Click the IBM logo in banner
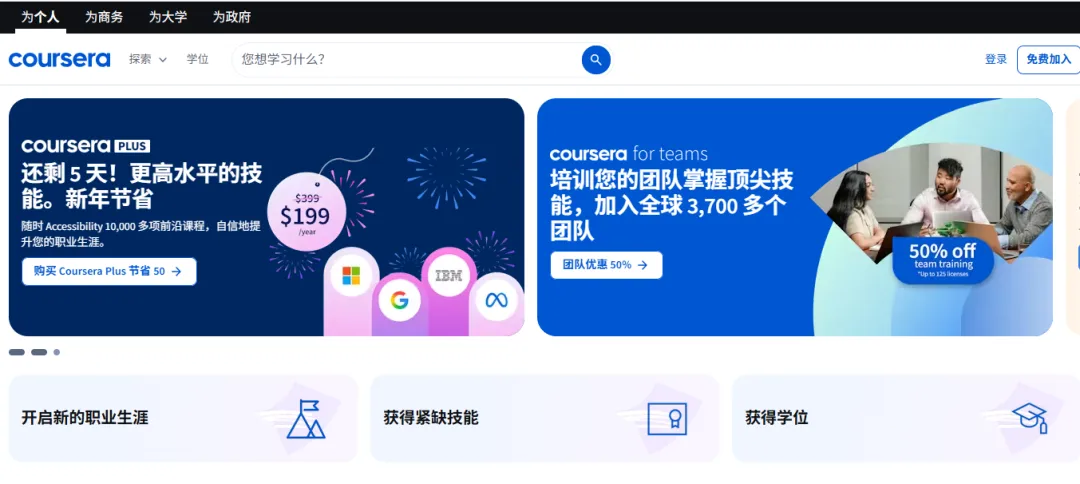 [448, 276]
